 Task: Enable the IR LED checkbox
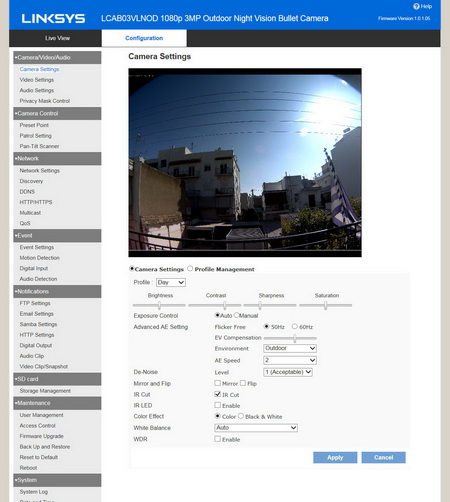click(218, 405)
